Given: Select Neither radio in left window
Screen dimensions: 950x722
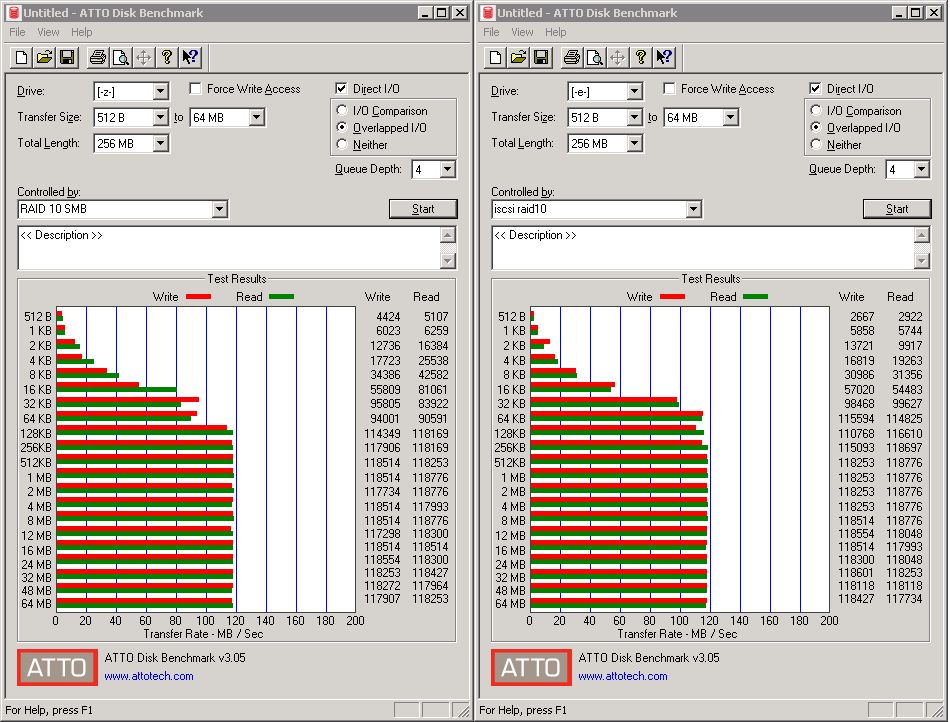Looking at the screenshot, I should point(342,144).
